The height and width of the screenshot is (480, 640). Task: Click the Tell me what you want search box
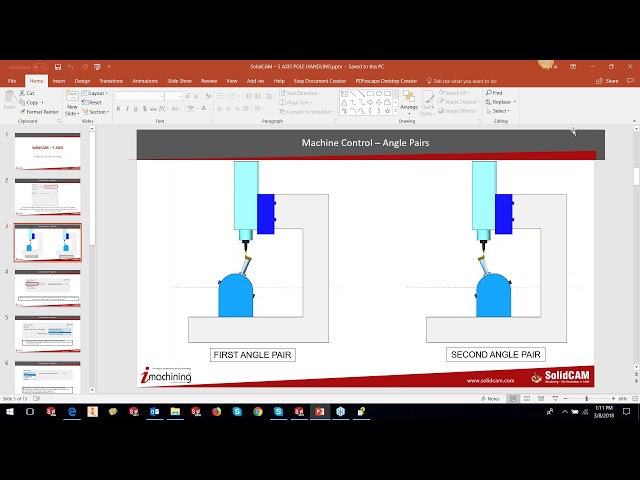click(x=462, y=81)
